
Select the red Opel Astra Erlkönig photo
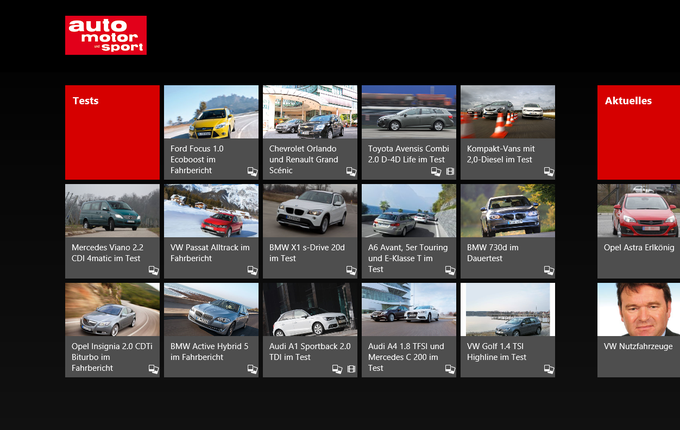point(638,211)
